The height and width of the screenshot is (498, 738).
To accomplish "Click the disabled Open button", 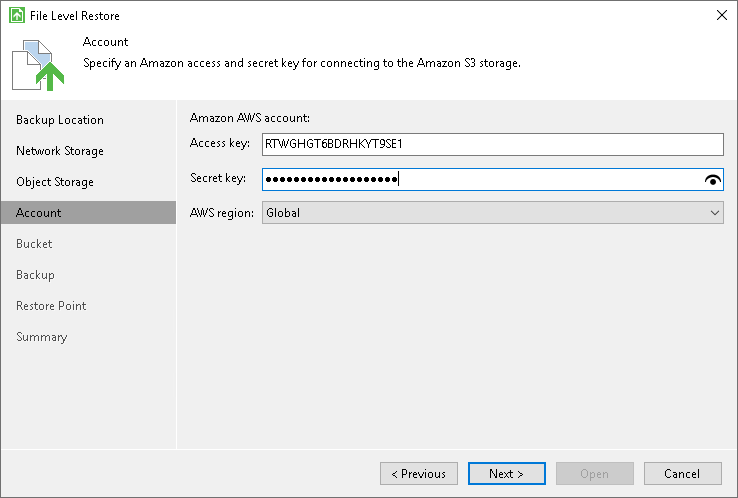I will tap(594, 474).
